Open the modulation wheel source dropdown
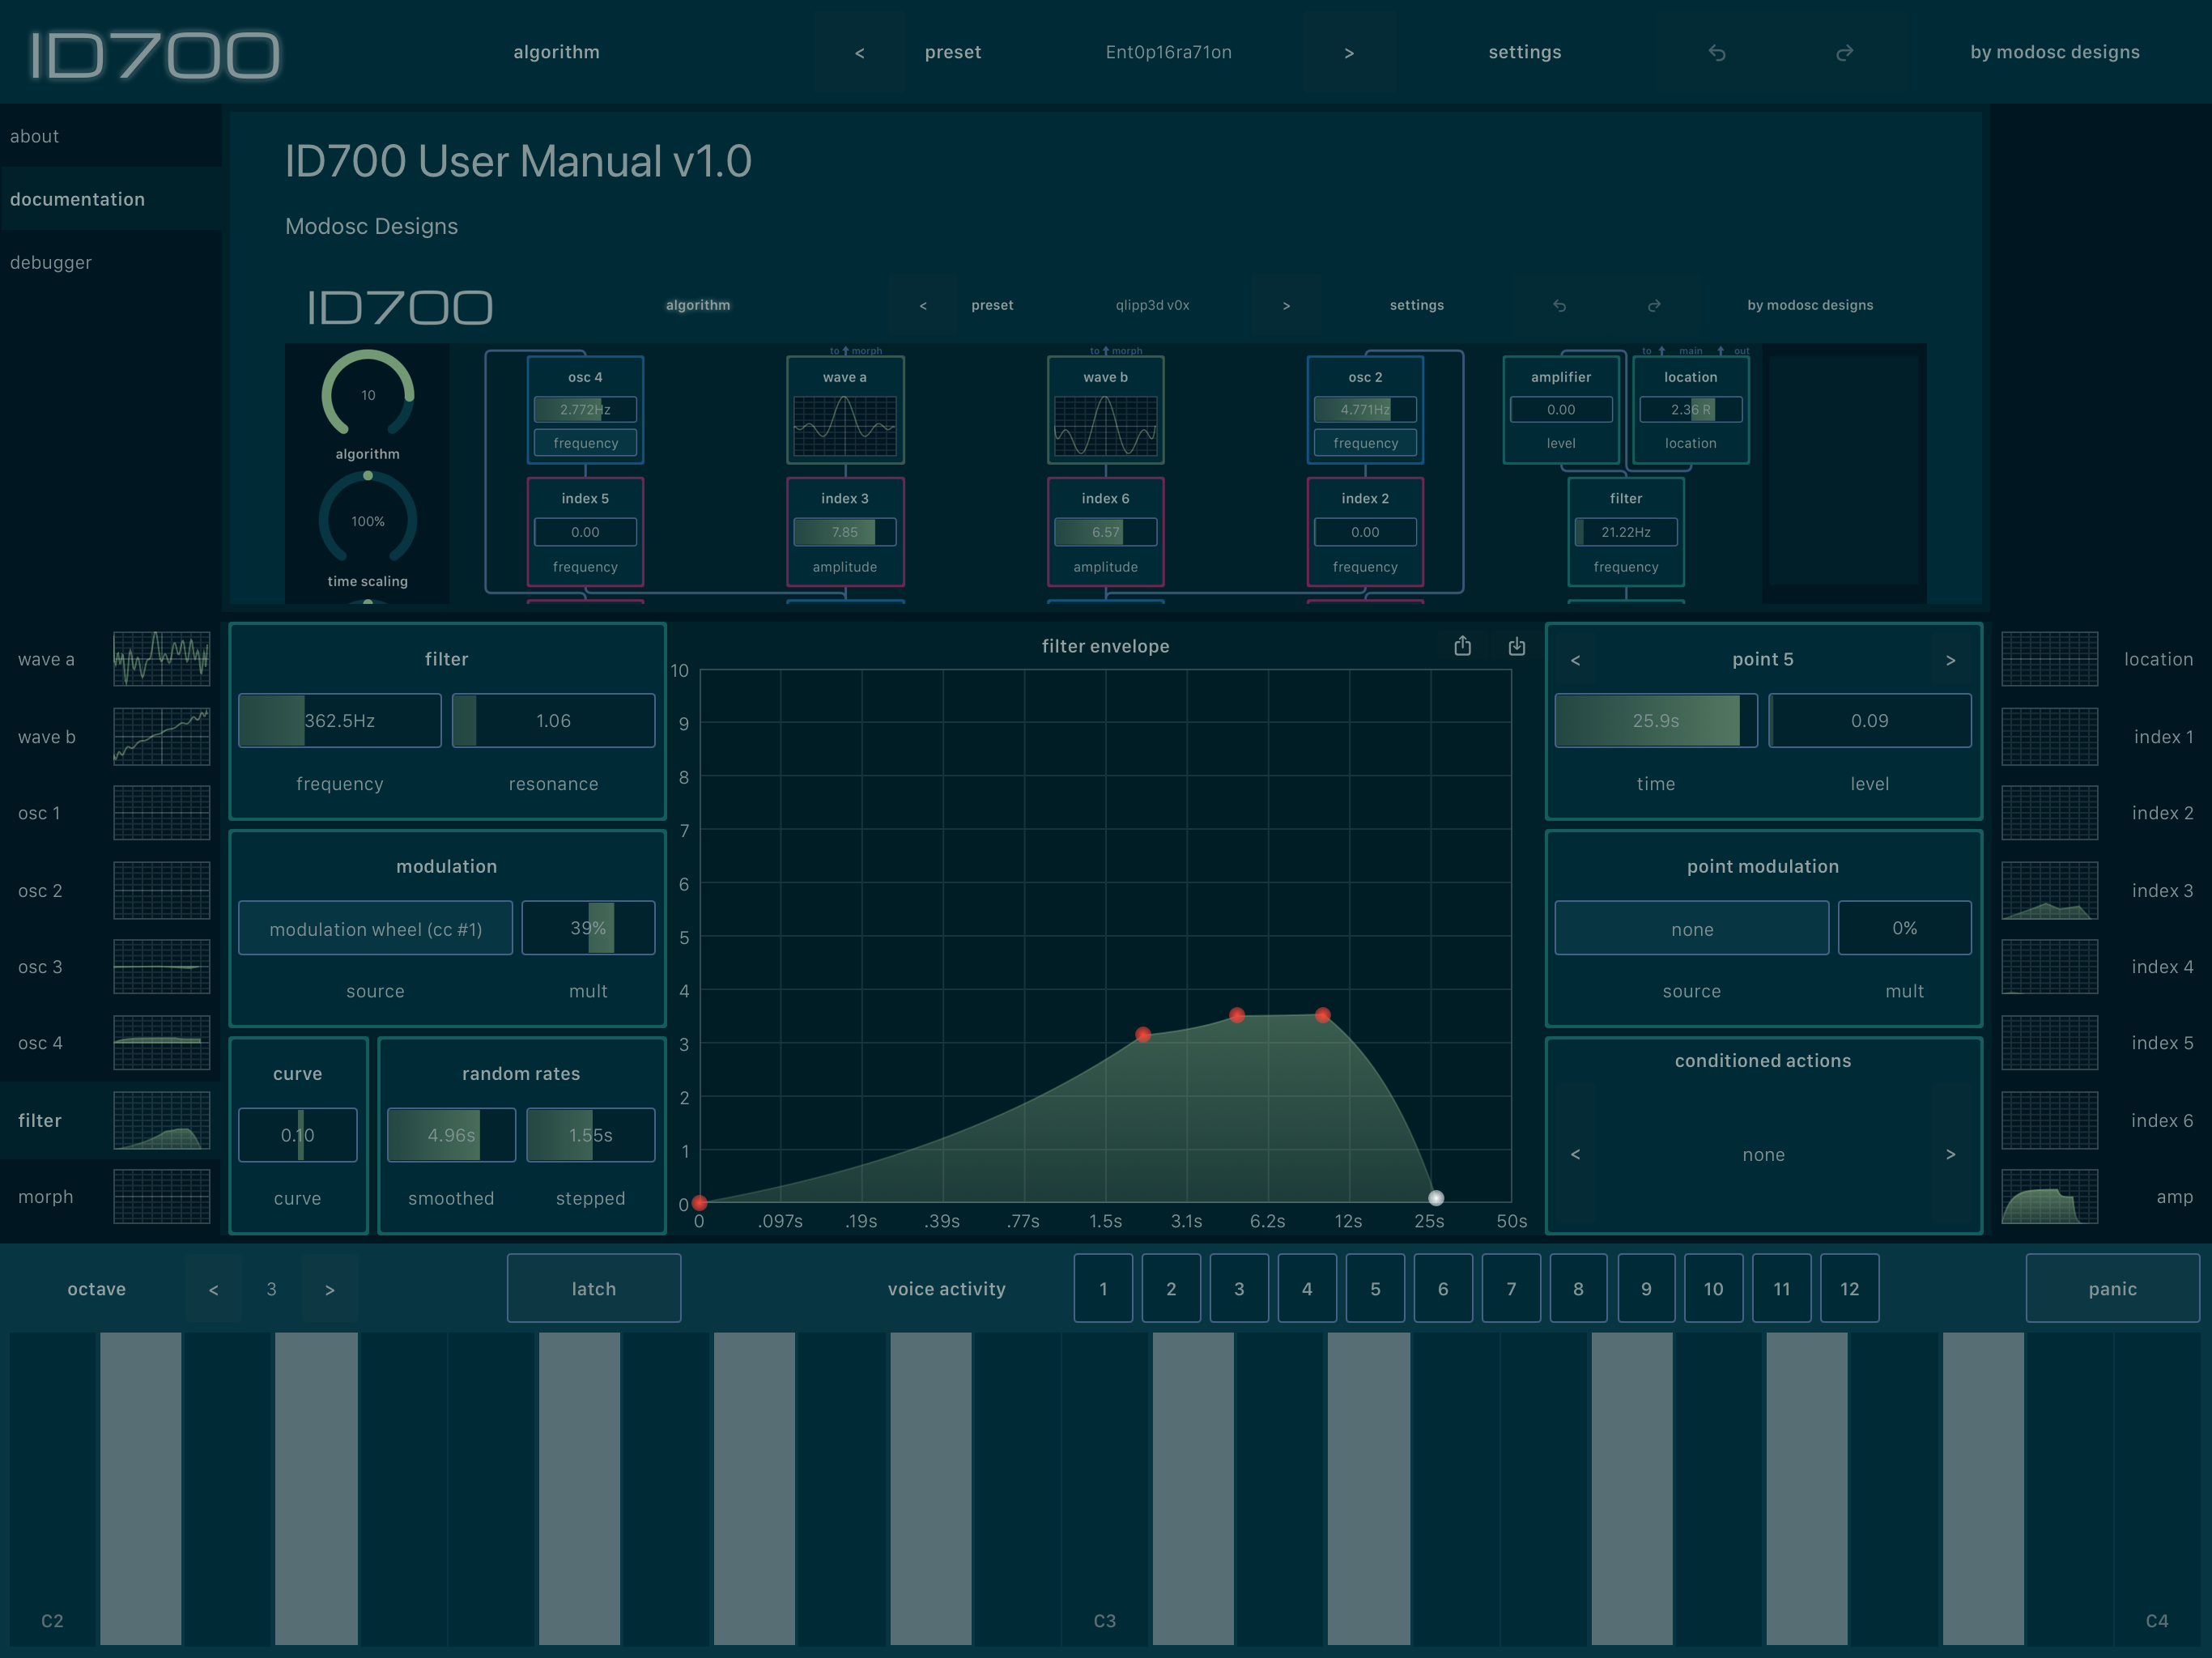Screen dimensions: 2212x1658 pyautogui.click(x=375, y=928)
